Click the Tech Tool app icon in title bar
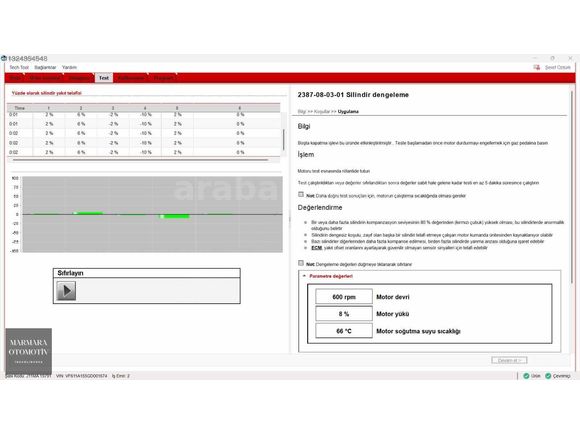Screen dimensions: 580x435 4,58
